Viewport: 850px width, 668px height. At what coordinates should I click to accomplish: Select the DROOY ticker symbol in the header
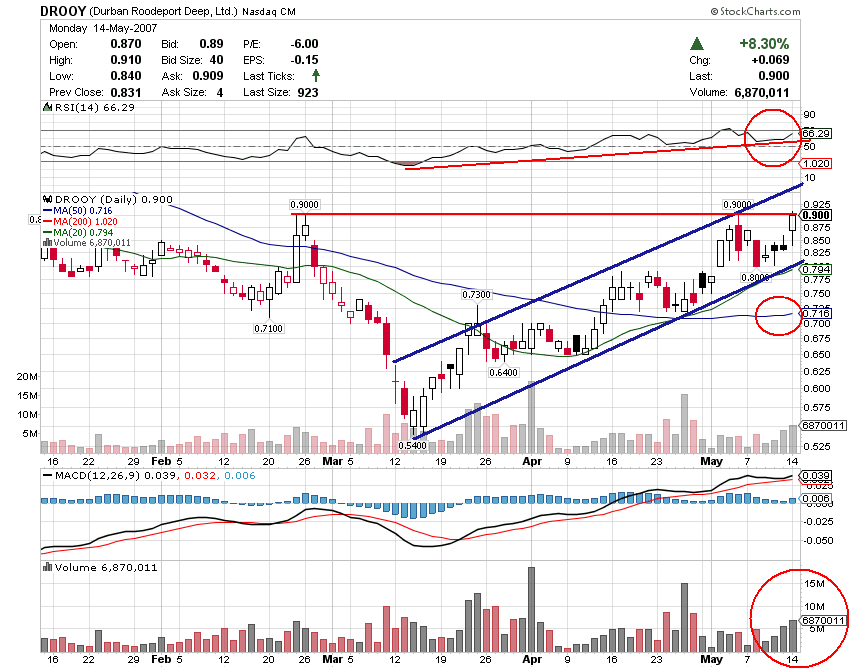point(63,11)
